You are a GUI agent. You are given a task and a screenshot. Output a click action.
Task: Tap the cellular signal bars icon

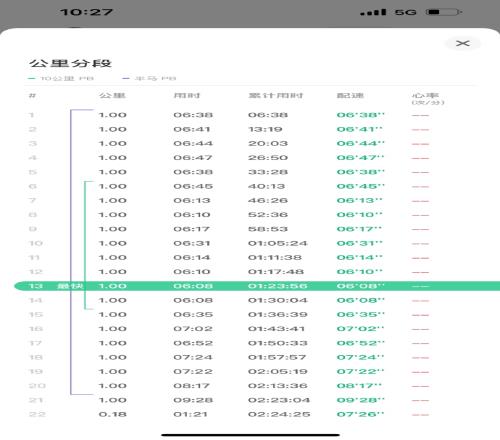pos(373,12)
